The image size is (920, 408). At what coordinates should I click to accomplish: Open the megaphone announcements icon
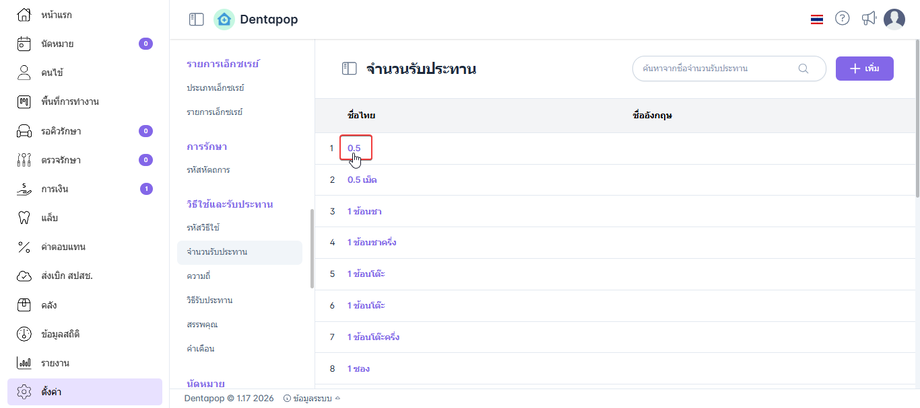pos(868,19)
